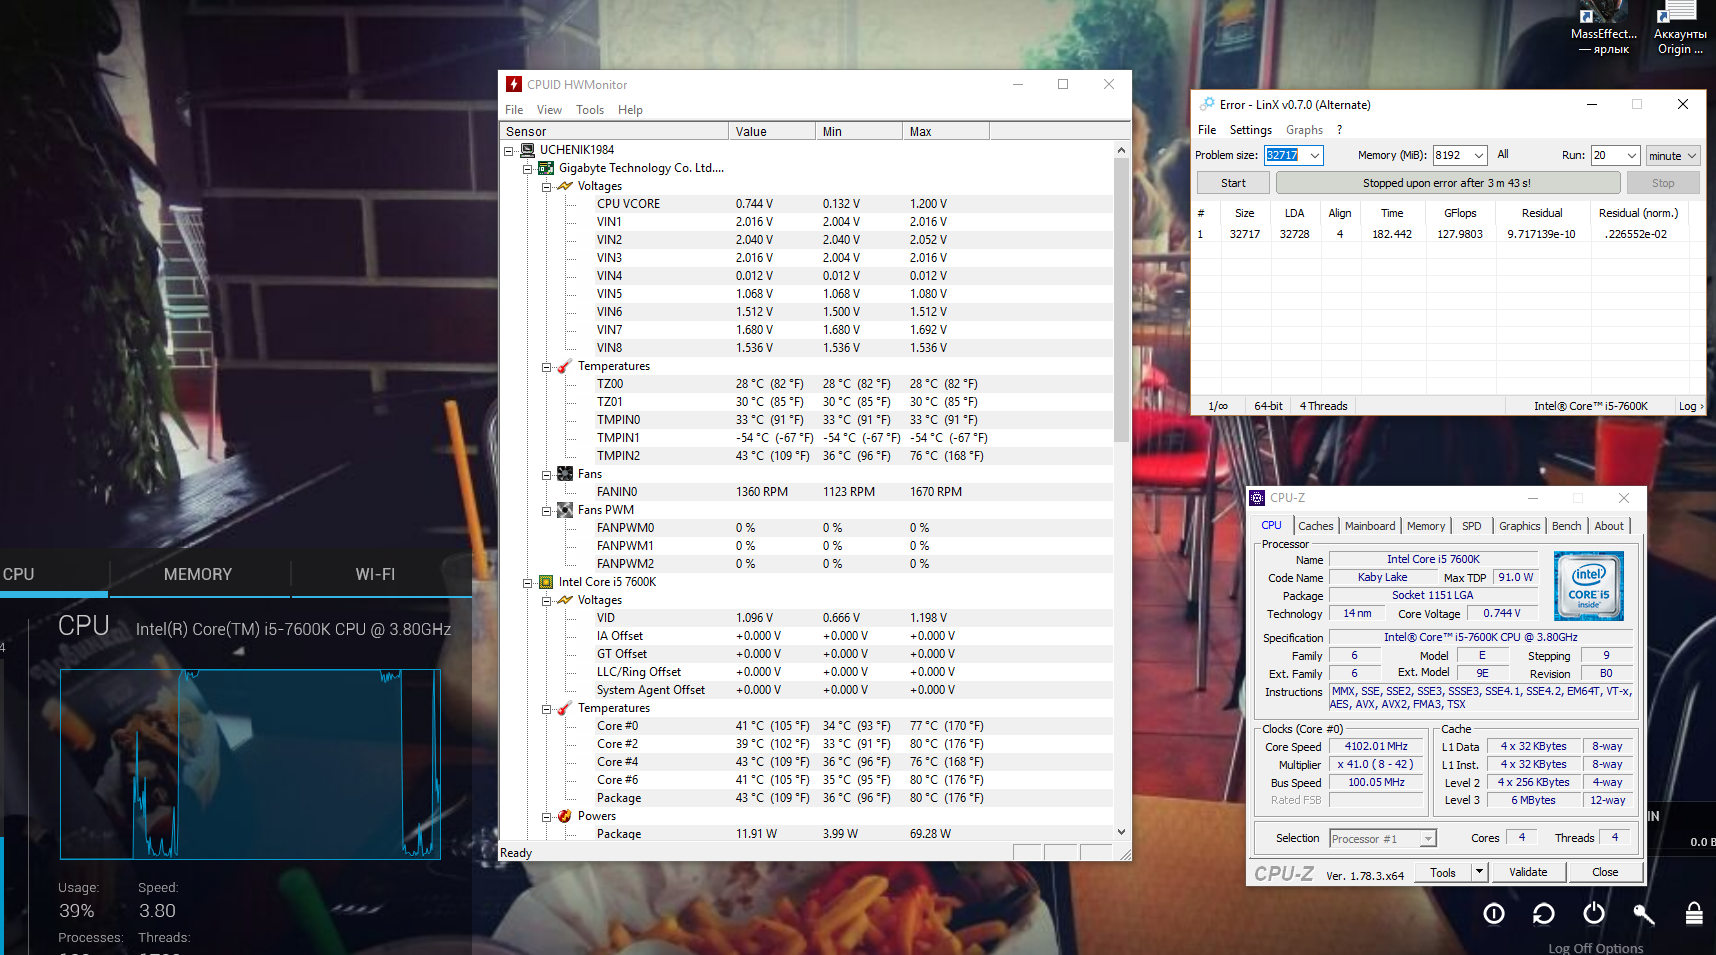This screenshot has height=955, width=1716.
Task: Select the WI-FI tab in the gadget
Action: [x=376, y=575]
